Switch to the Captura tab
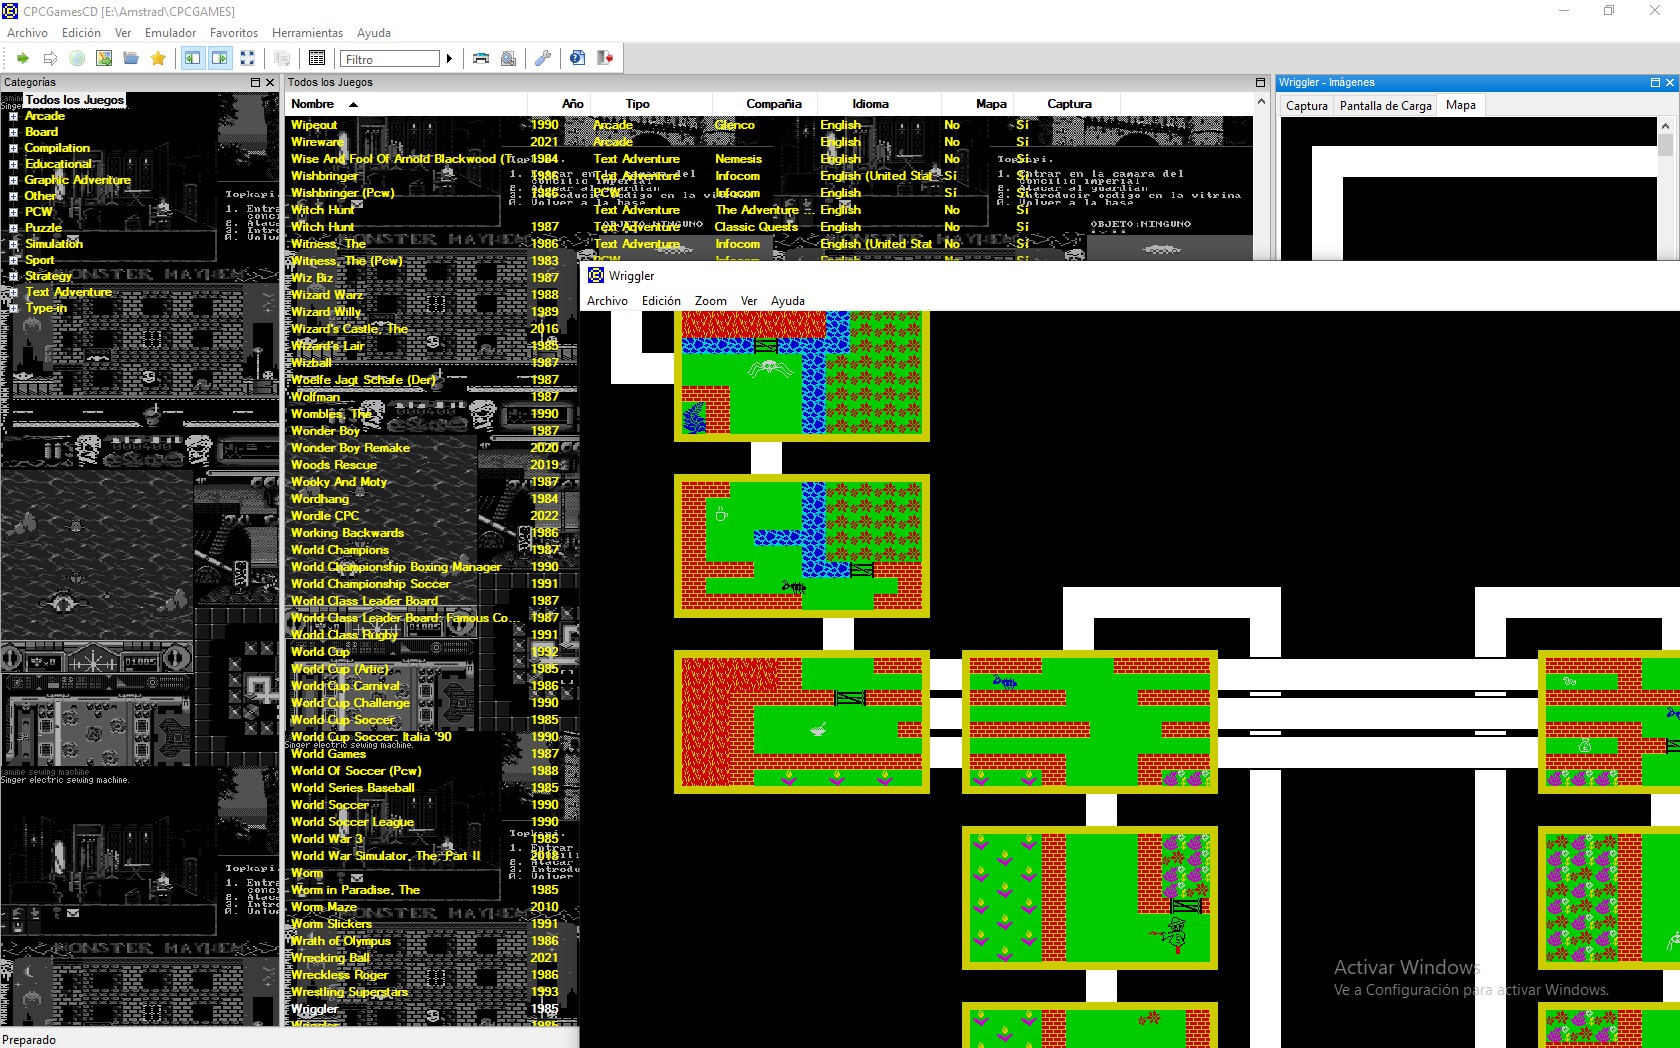 pyautogui.click(x=1306, y=106)
